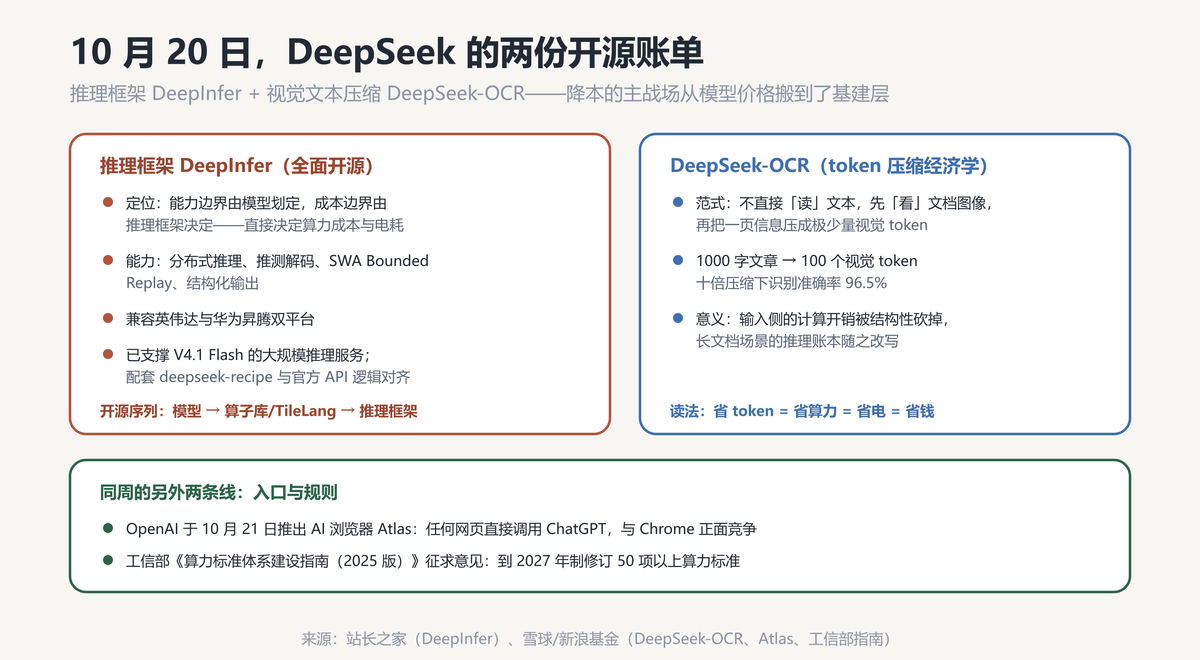Click the text "十倍压缩下识别准确率 96.5%"

[792, 283]
